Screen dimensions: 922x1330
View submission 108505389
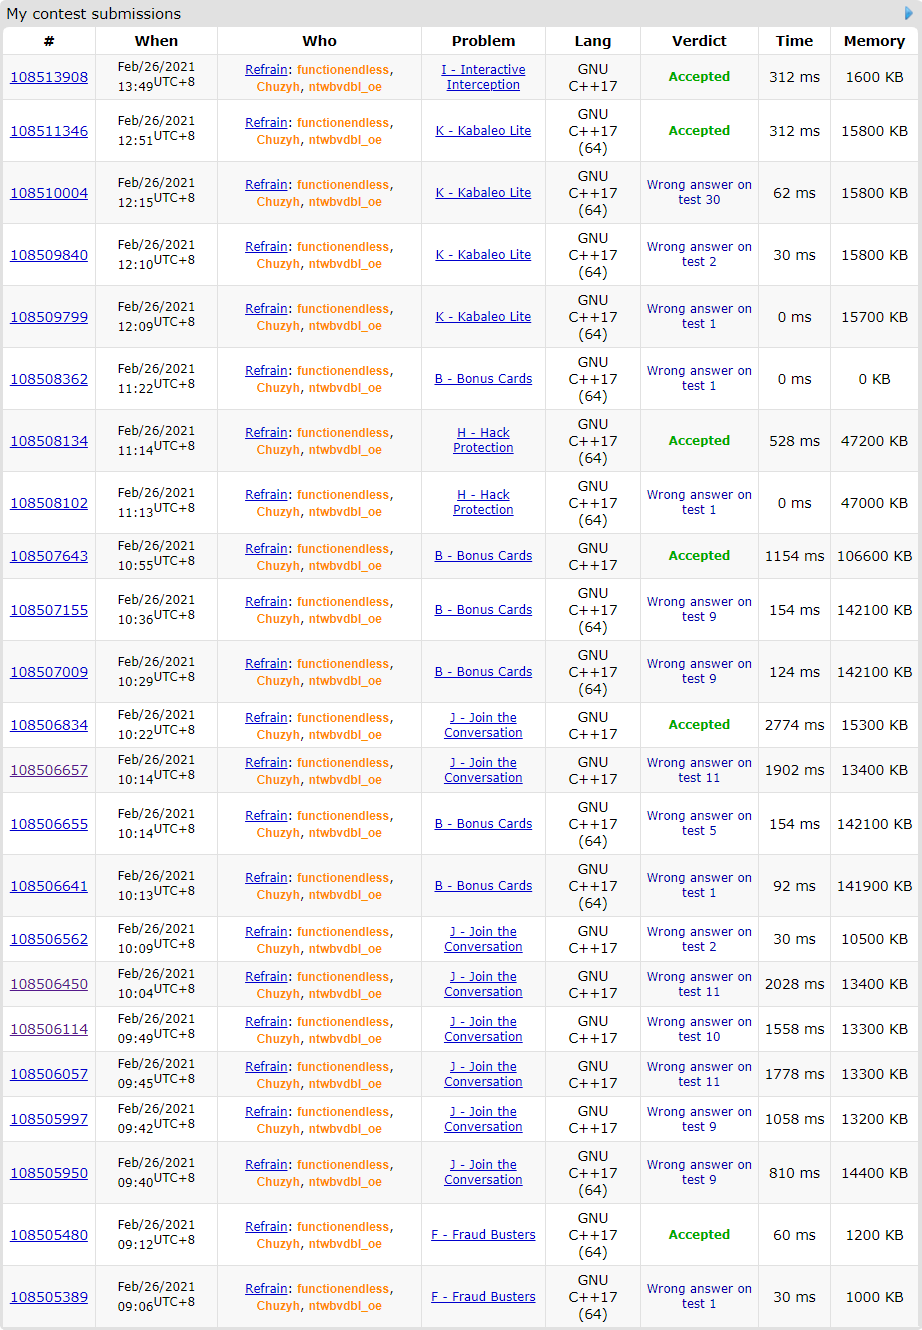point(49,1297)
